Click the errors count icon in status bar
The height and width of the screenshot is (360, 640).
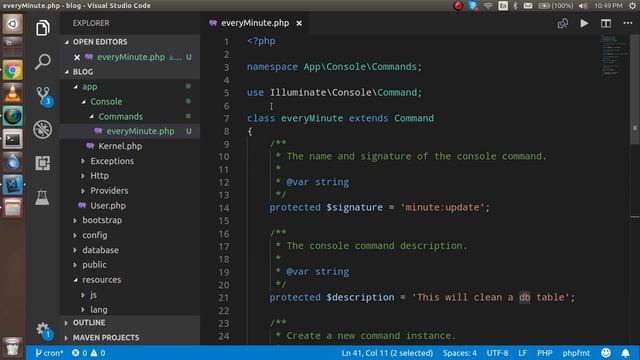[x=79, y=353]
